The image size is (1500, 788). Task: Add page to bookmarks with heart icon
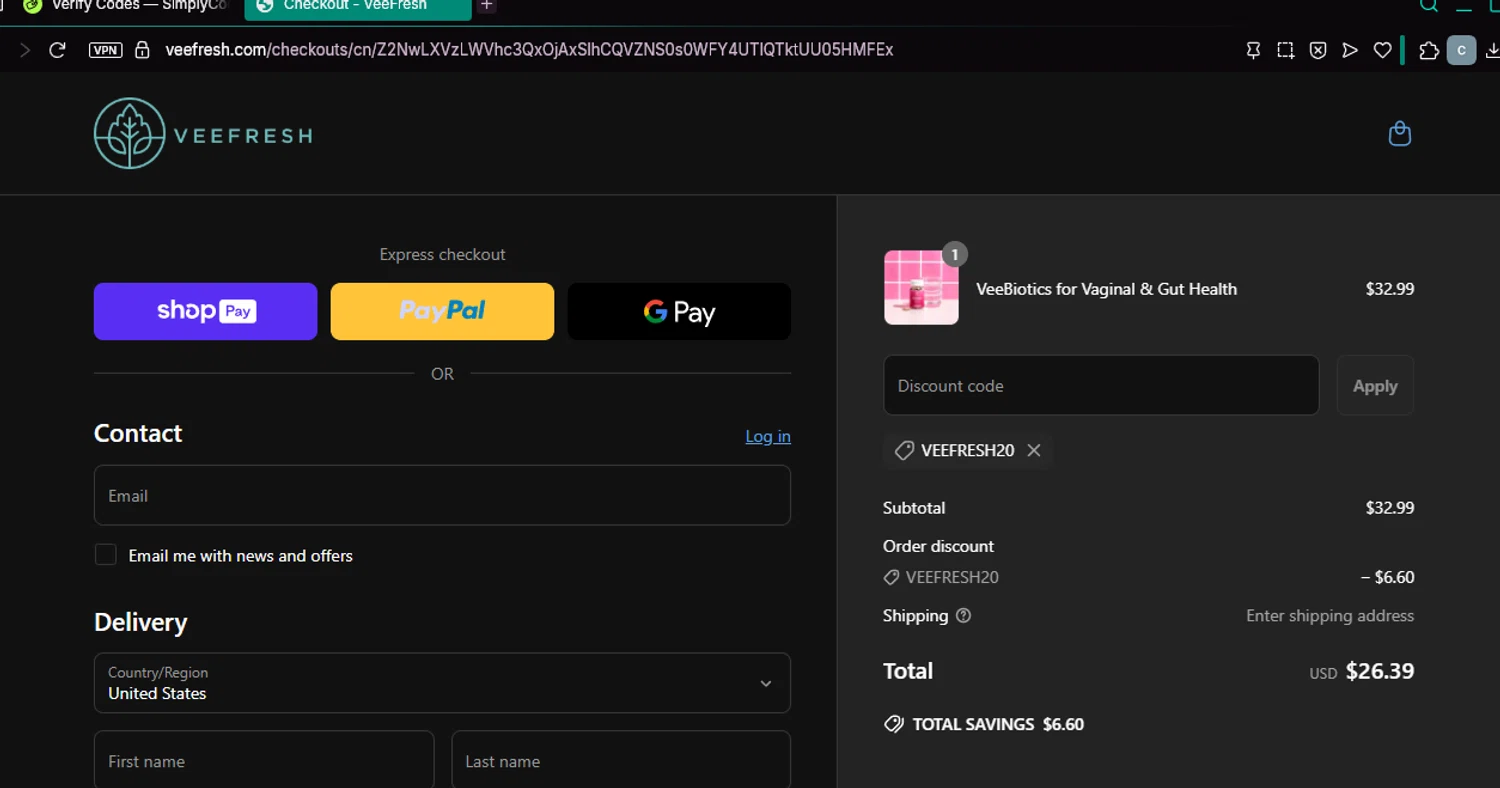click(1382, 50)
